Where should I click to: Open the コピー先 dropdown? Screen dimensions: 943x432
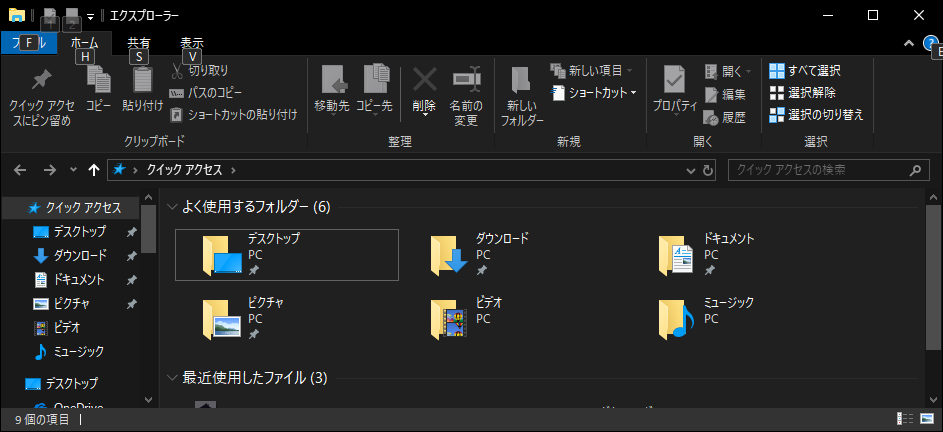click(374, 90)
